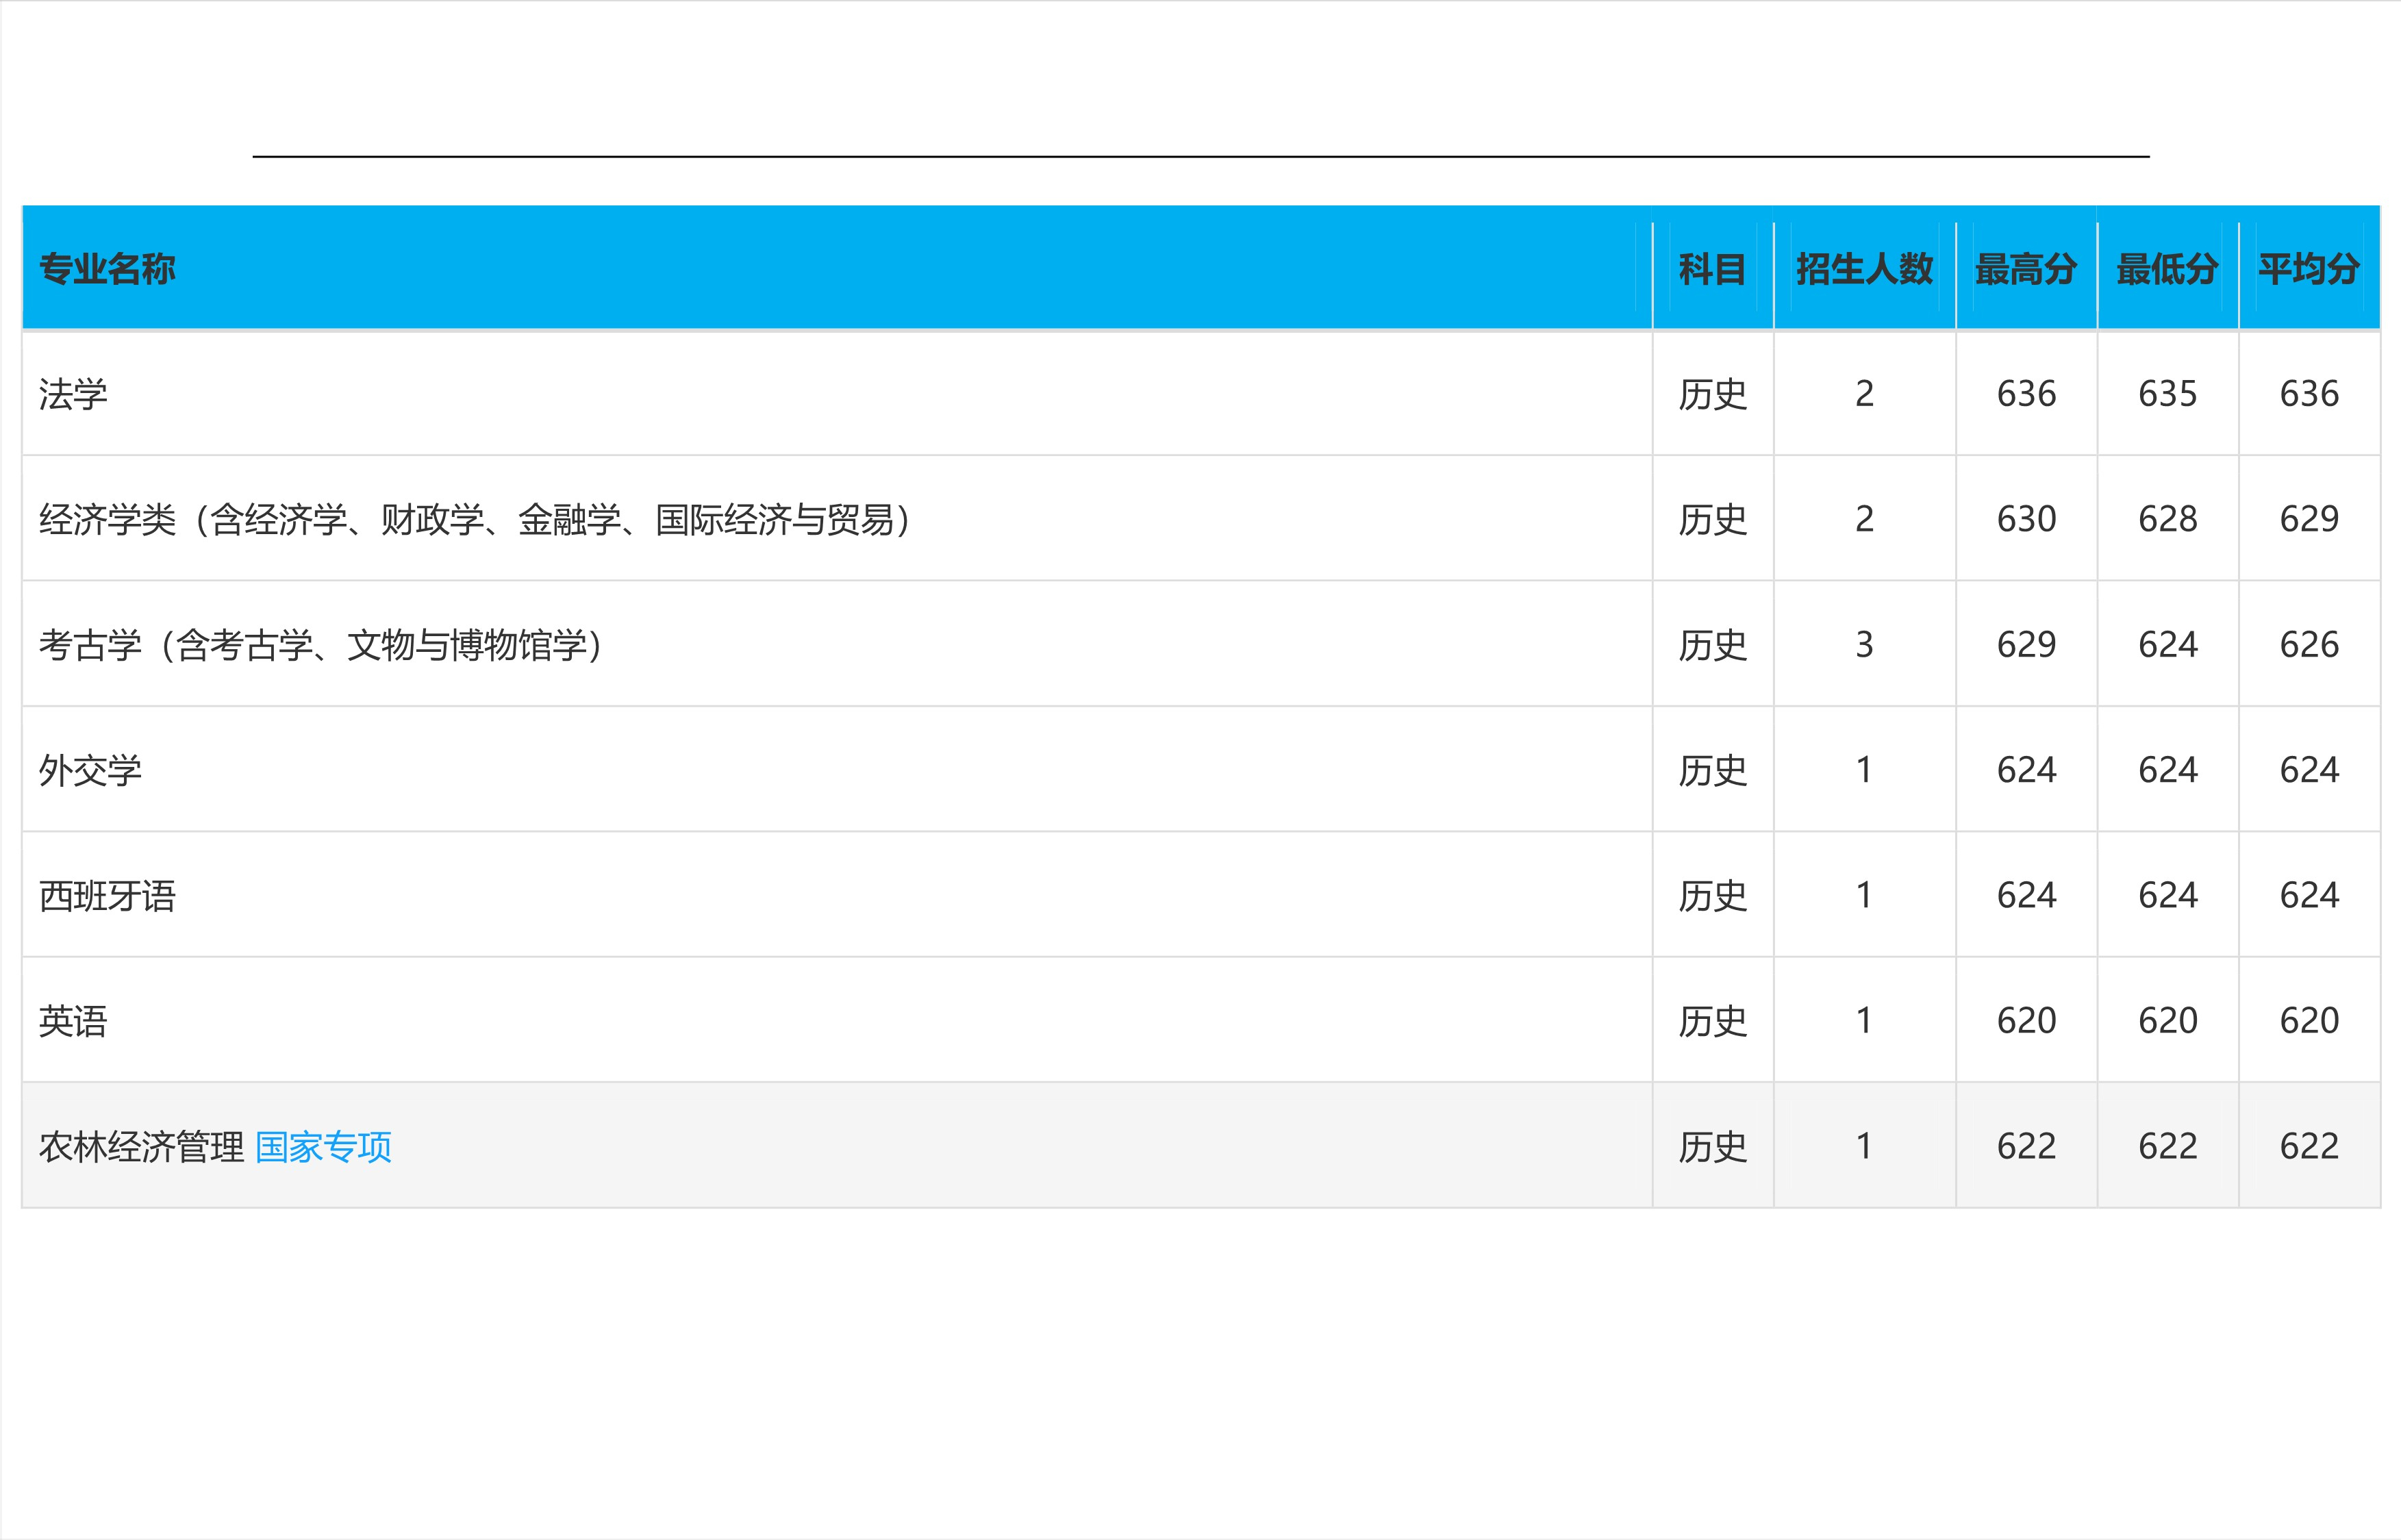The image size is (2401, 1540).
Task: Sort by the 最高分 column header
Action: pyautogui.click(x=2026, y=269)
